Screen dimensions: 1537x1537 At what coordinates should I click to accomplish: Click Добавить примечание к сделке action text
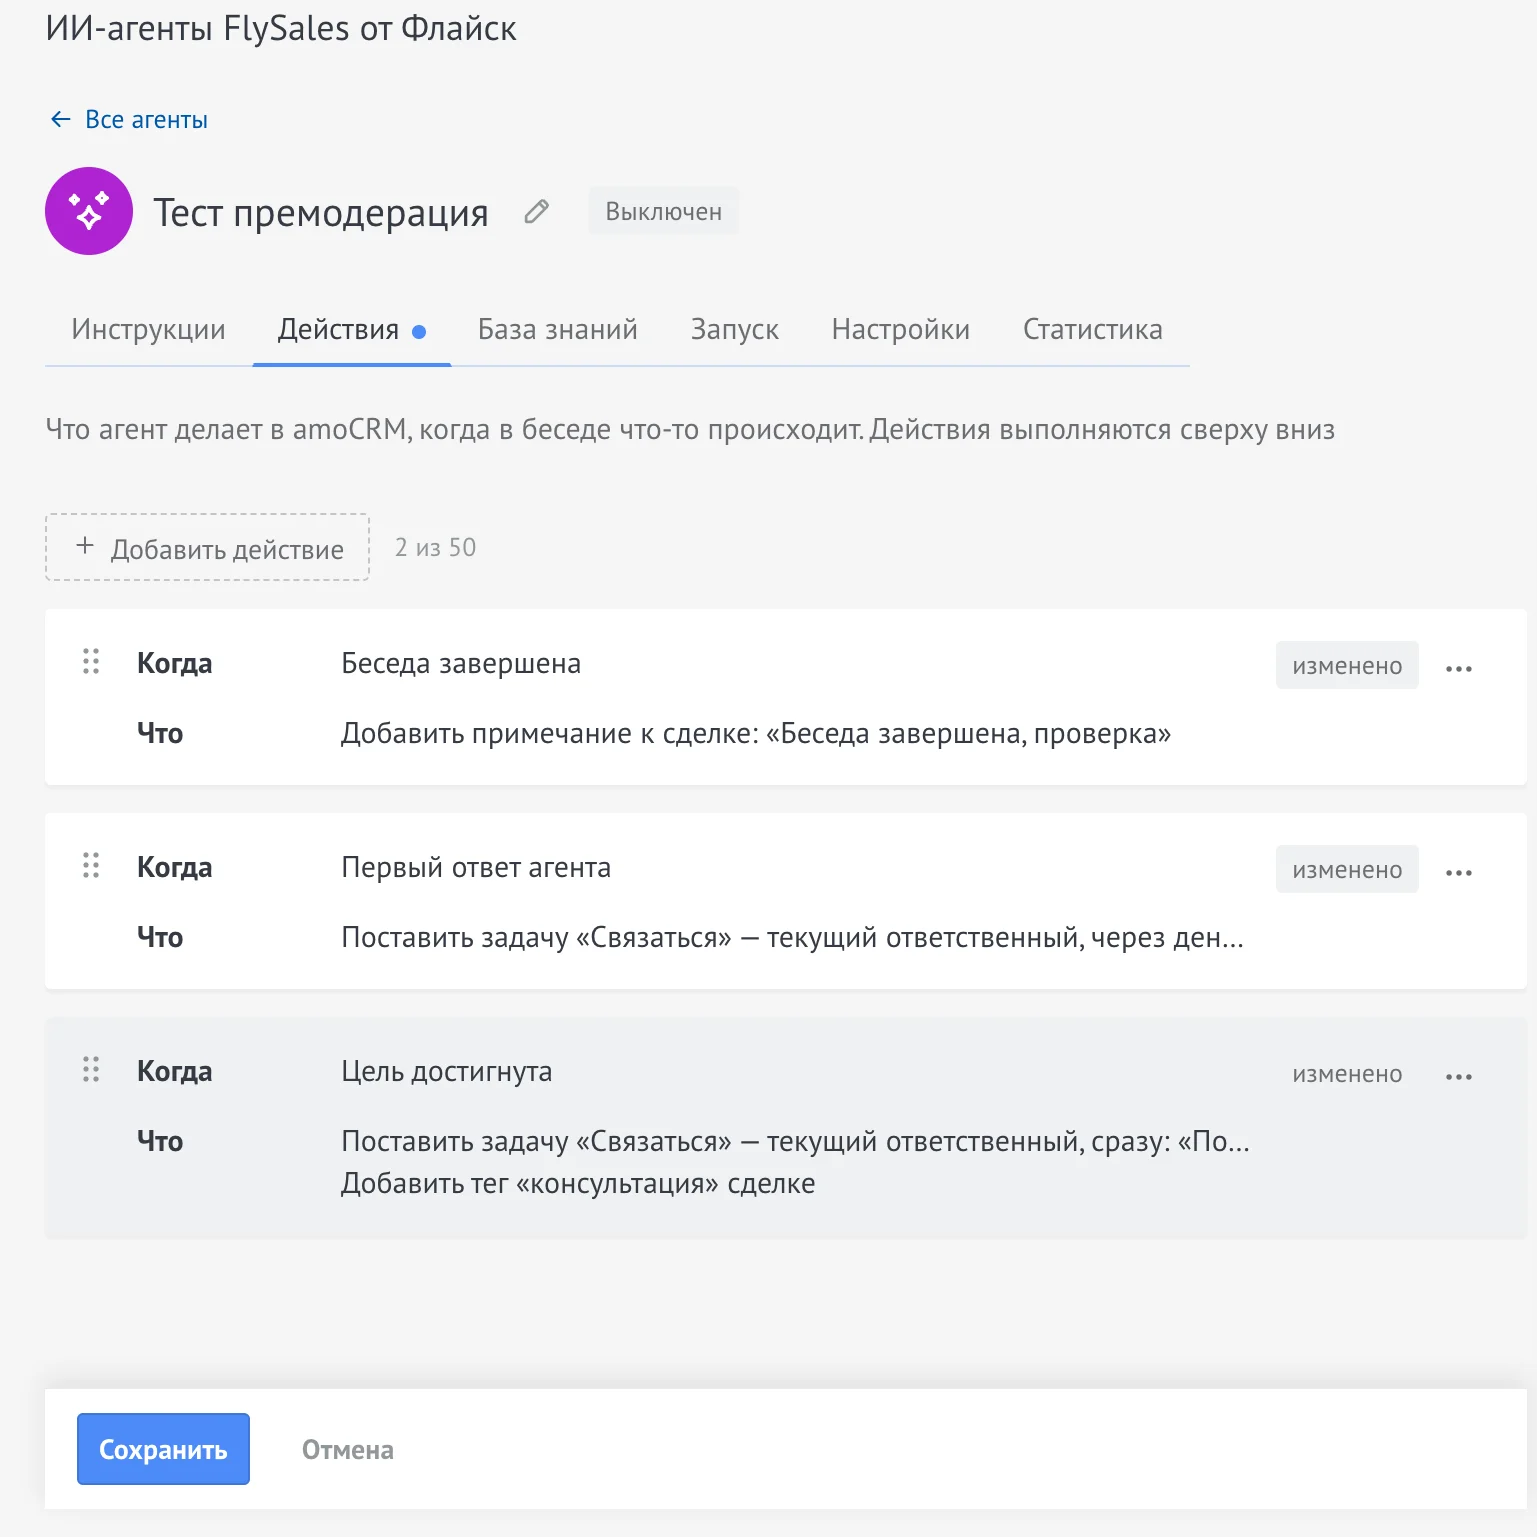coord(756,733)
